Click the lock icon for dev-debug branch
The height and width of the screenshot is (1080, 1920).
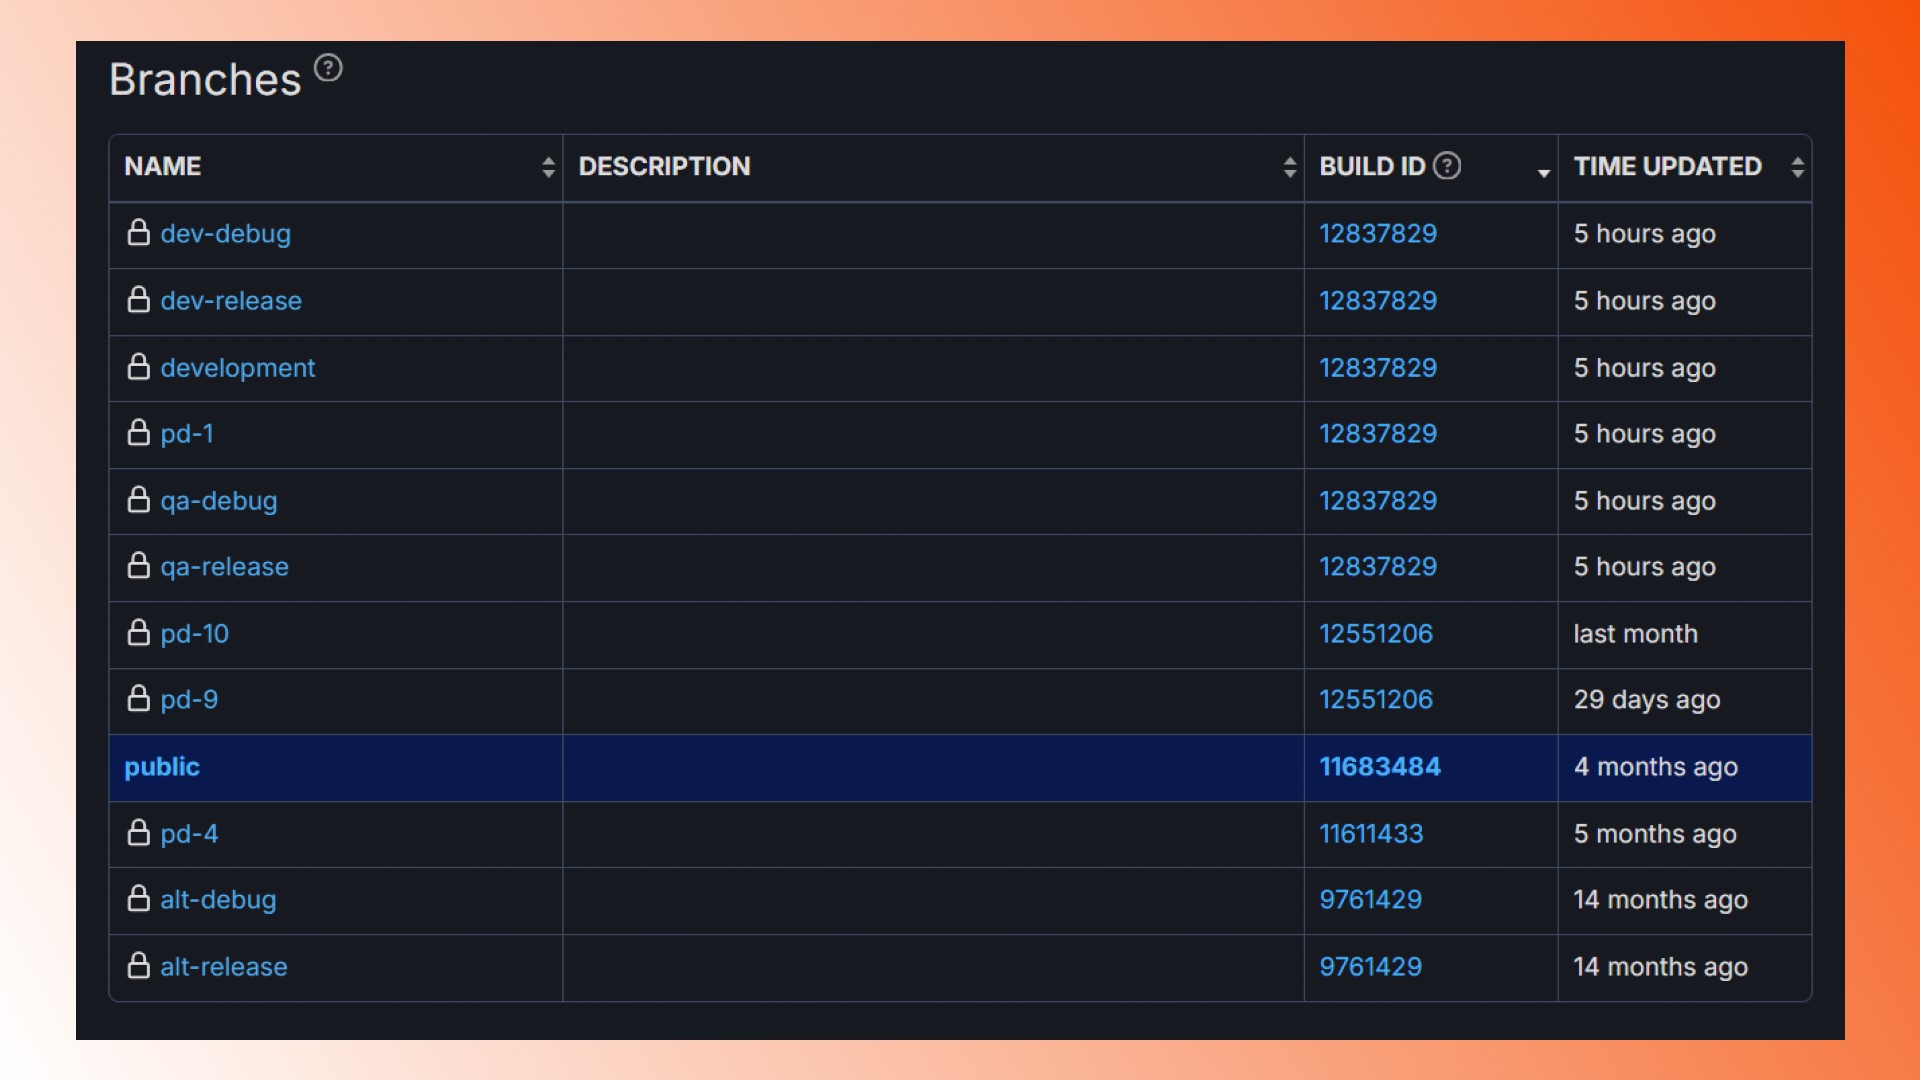pos(139,233)
